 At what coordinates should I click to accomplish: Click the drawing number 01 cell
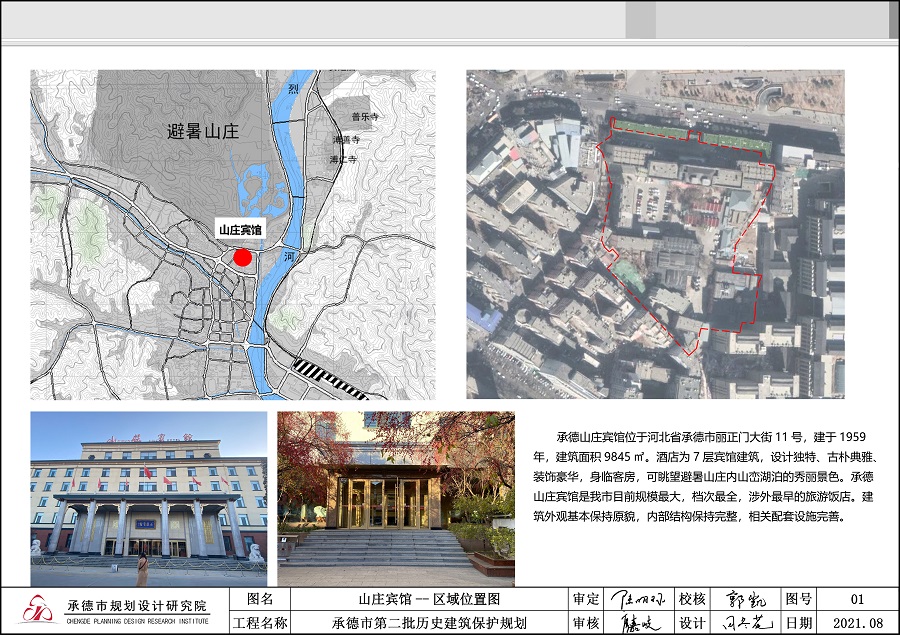(x=857, y=600)
